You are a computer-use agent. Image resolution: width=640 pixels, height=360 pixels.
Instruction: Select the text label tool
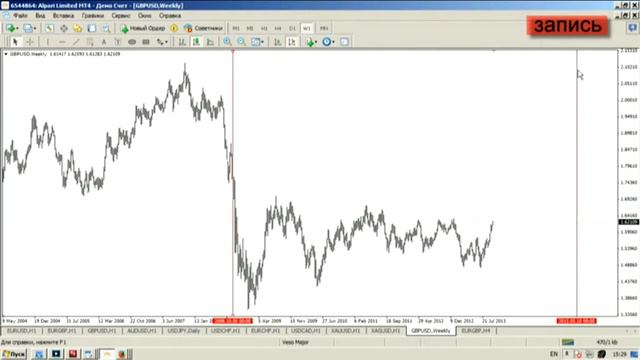tap(118, 42)
